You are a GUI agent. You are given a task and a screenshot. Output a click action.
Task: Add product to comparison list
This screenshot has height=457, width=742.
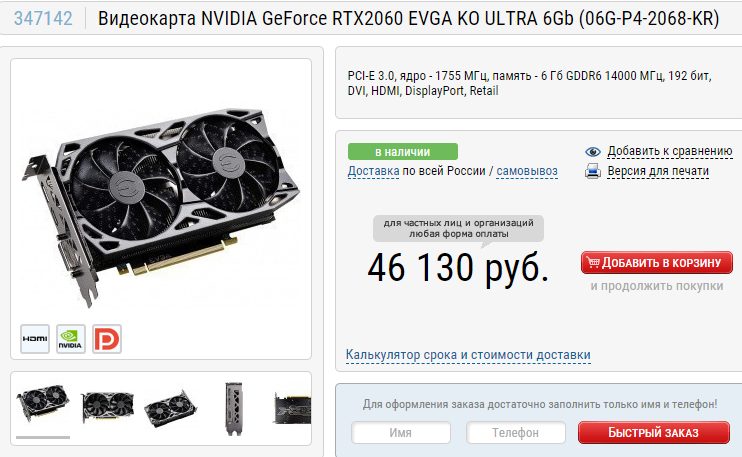670,151
